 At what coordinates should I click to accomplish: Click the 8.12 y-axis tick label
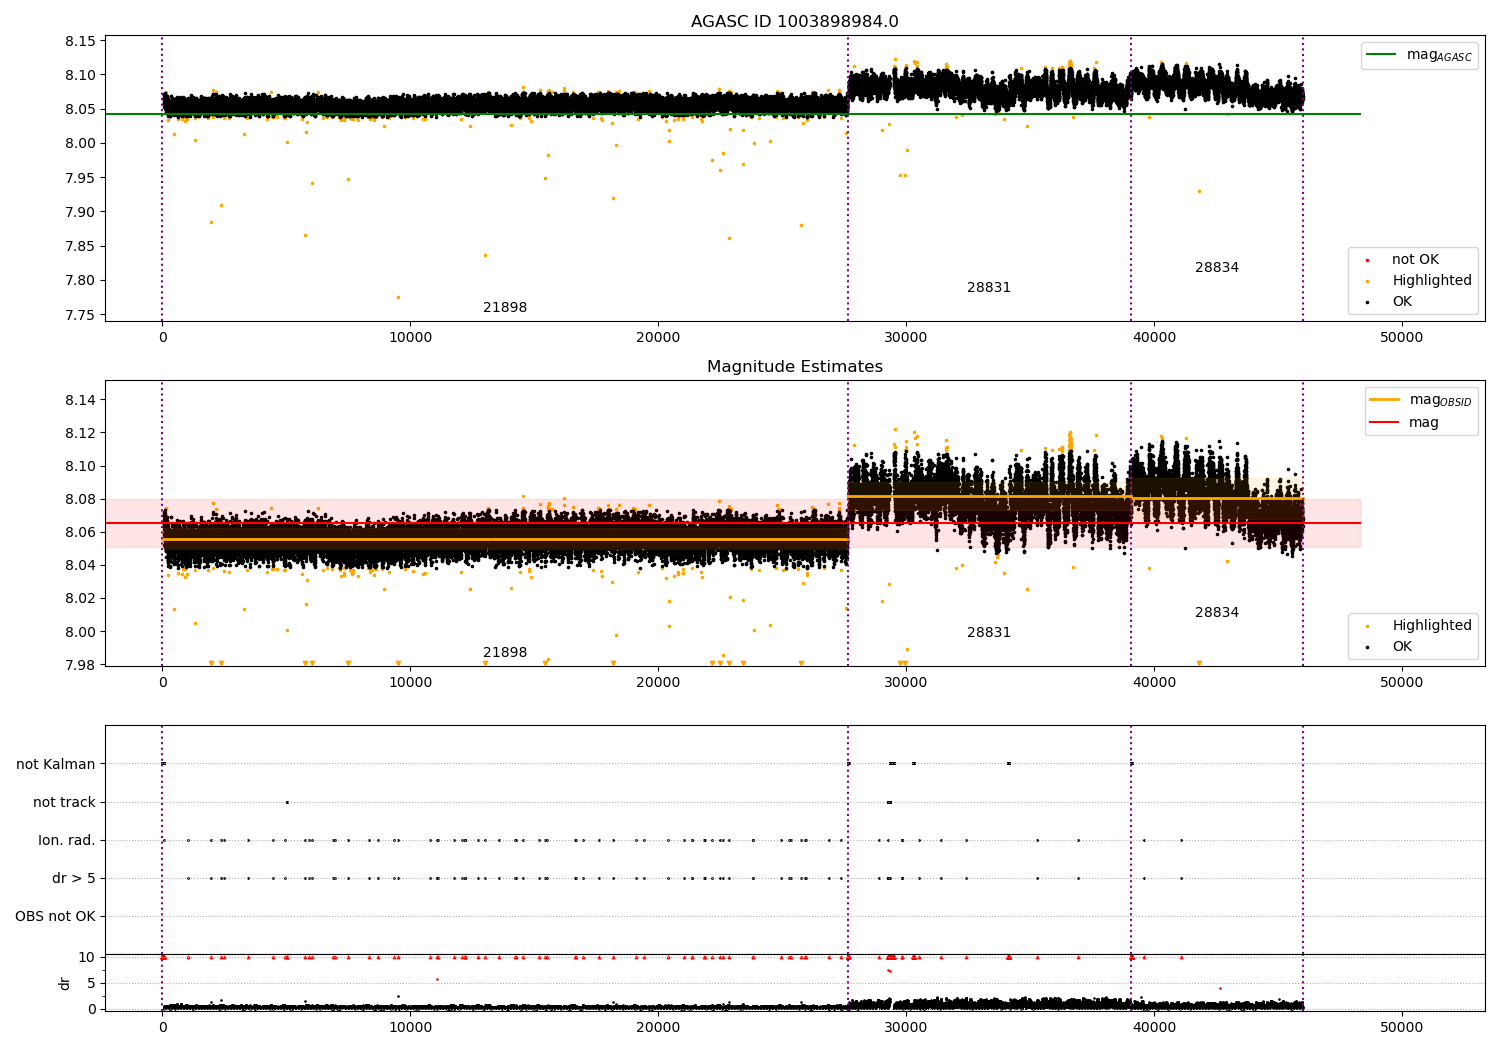(81, 434)
